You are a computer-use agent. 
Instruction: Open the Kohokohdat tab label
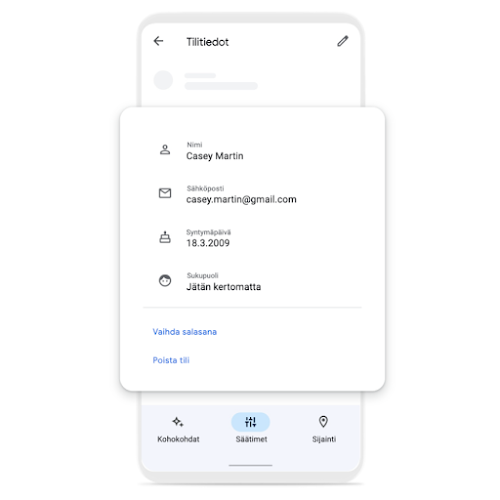(178, 439)
